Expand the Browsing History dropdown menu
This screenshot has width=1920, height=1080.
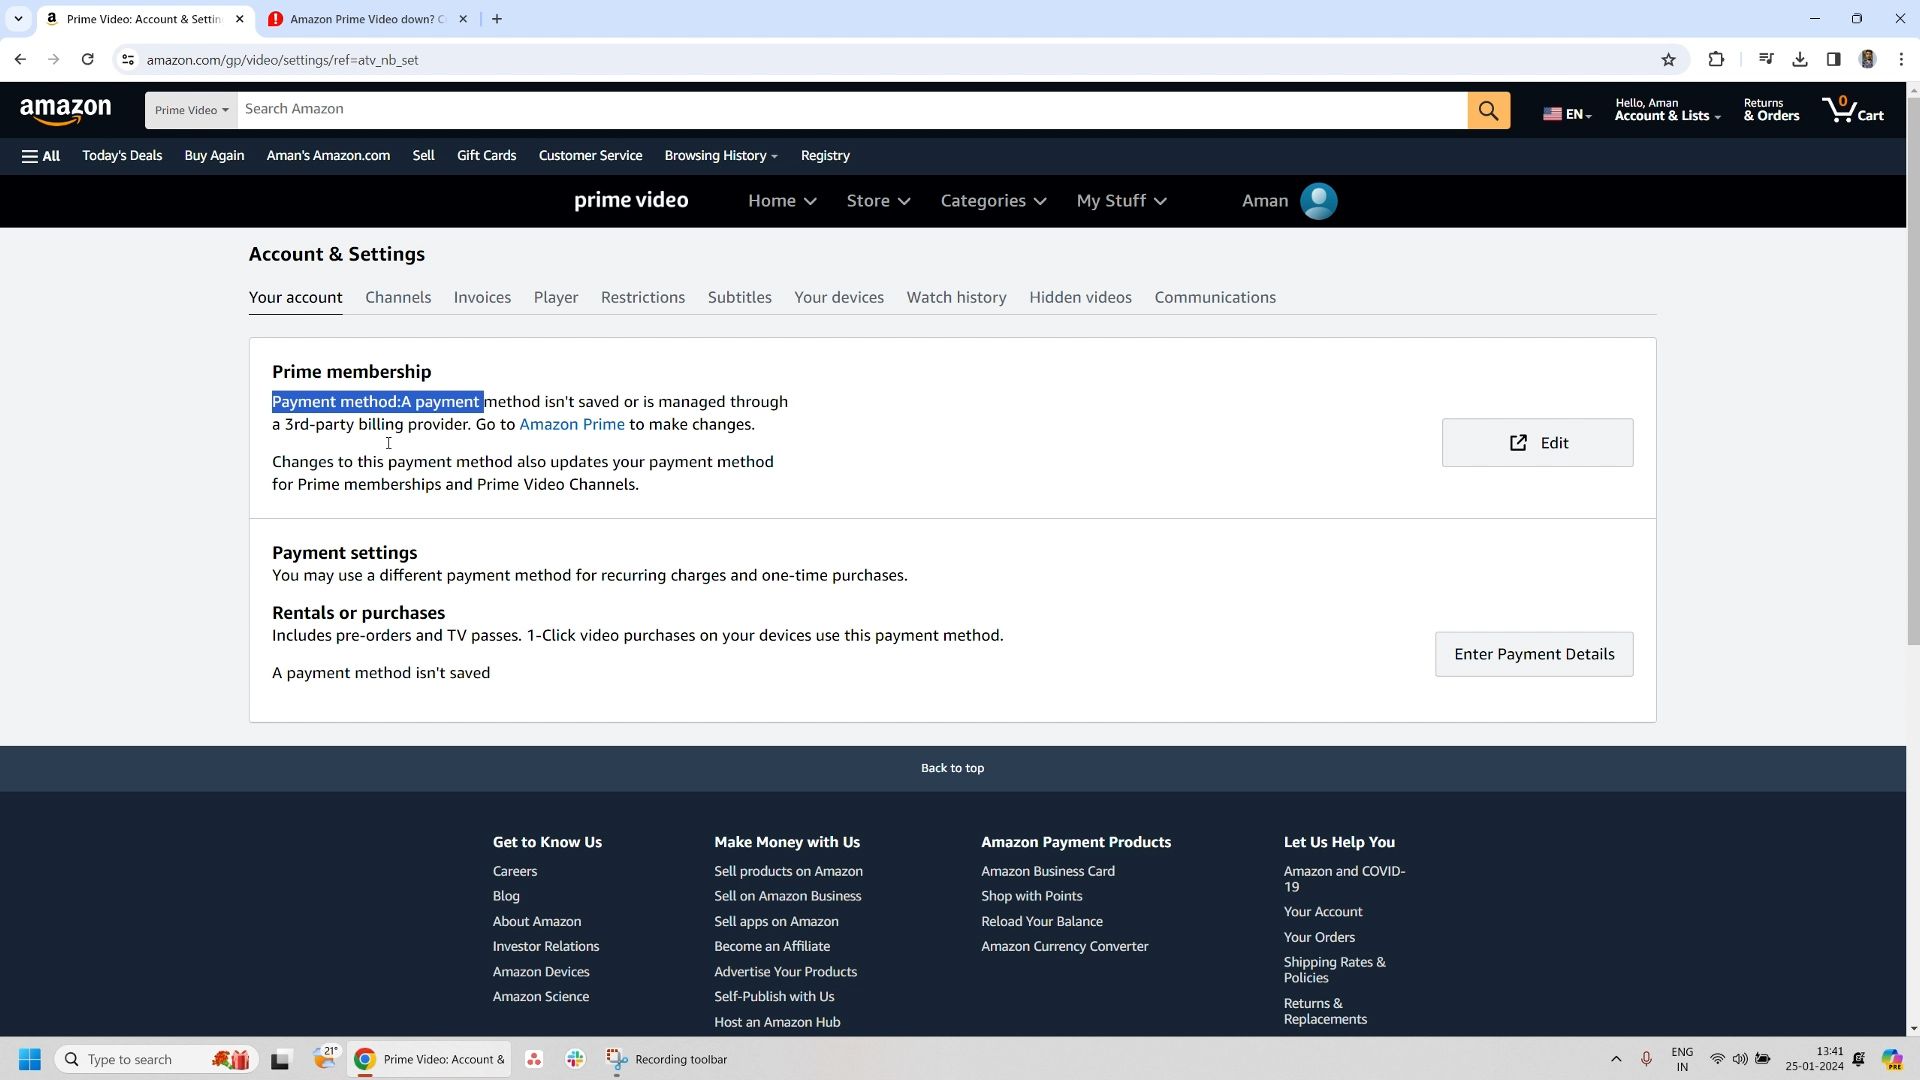click(x=721, y=156)
